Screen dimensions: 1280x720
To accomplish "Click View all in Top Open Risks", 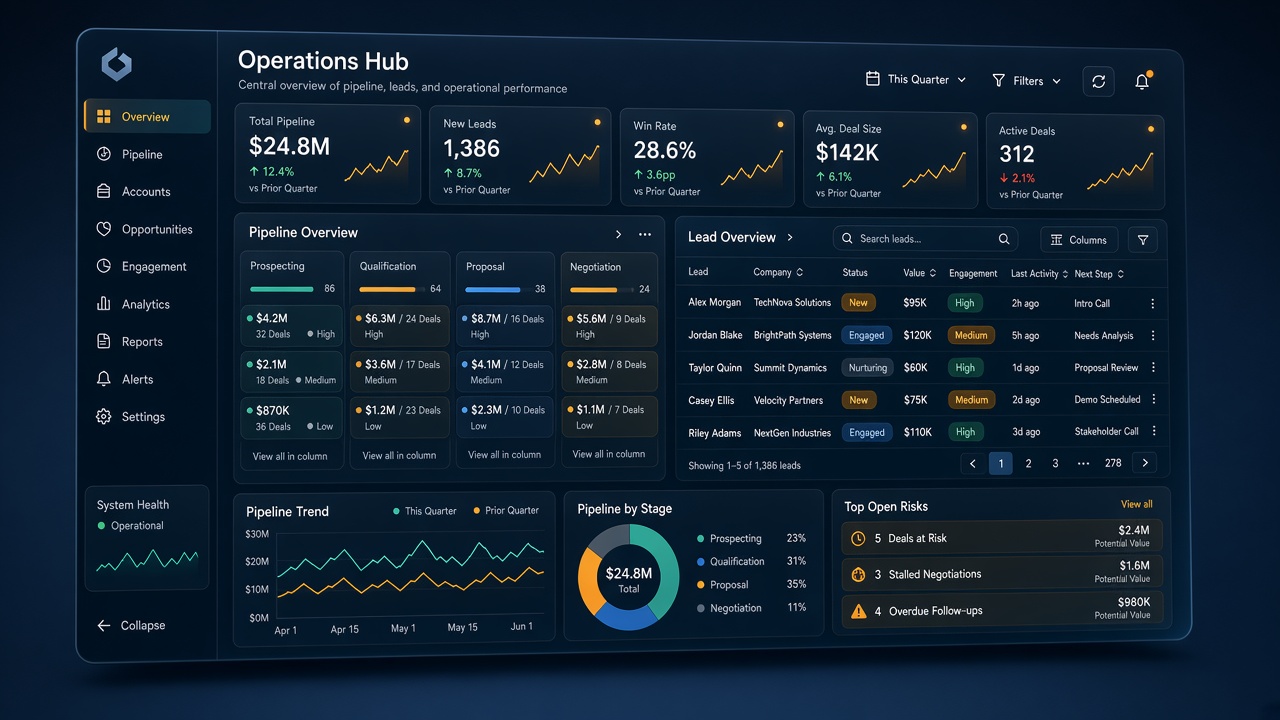I will click(x=1137, y=504).
